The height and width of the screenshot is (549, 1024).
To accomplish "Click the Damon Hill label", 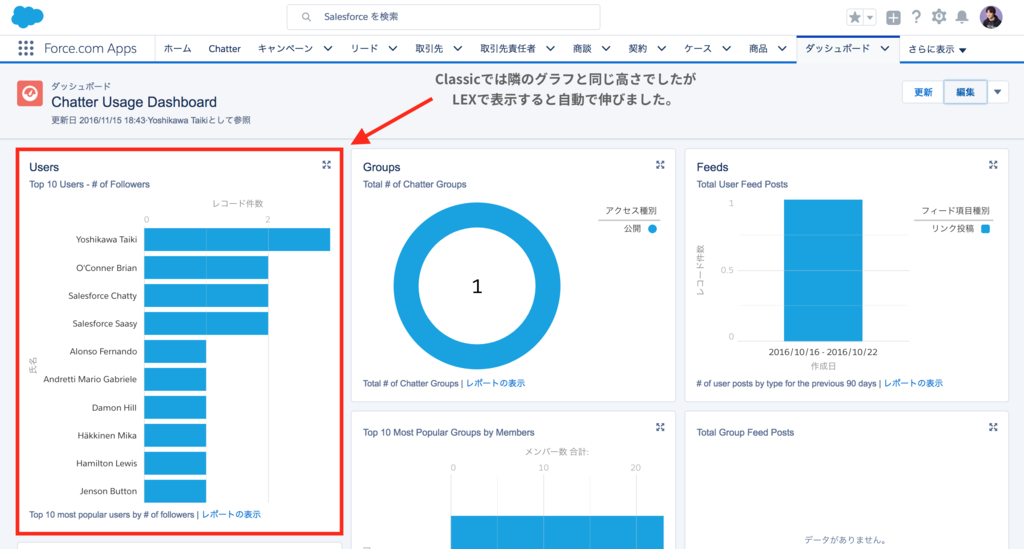I will click(x=114, y=407).
